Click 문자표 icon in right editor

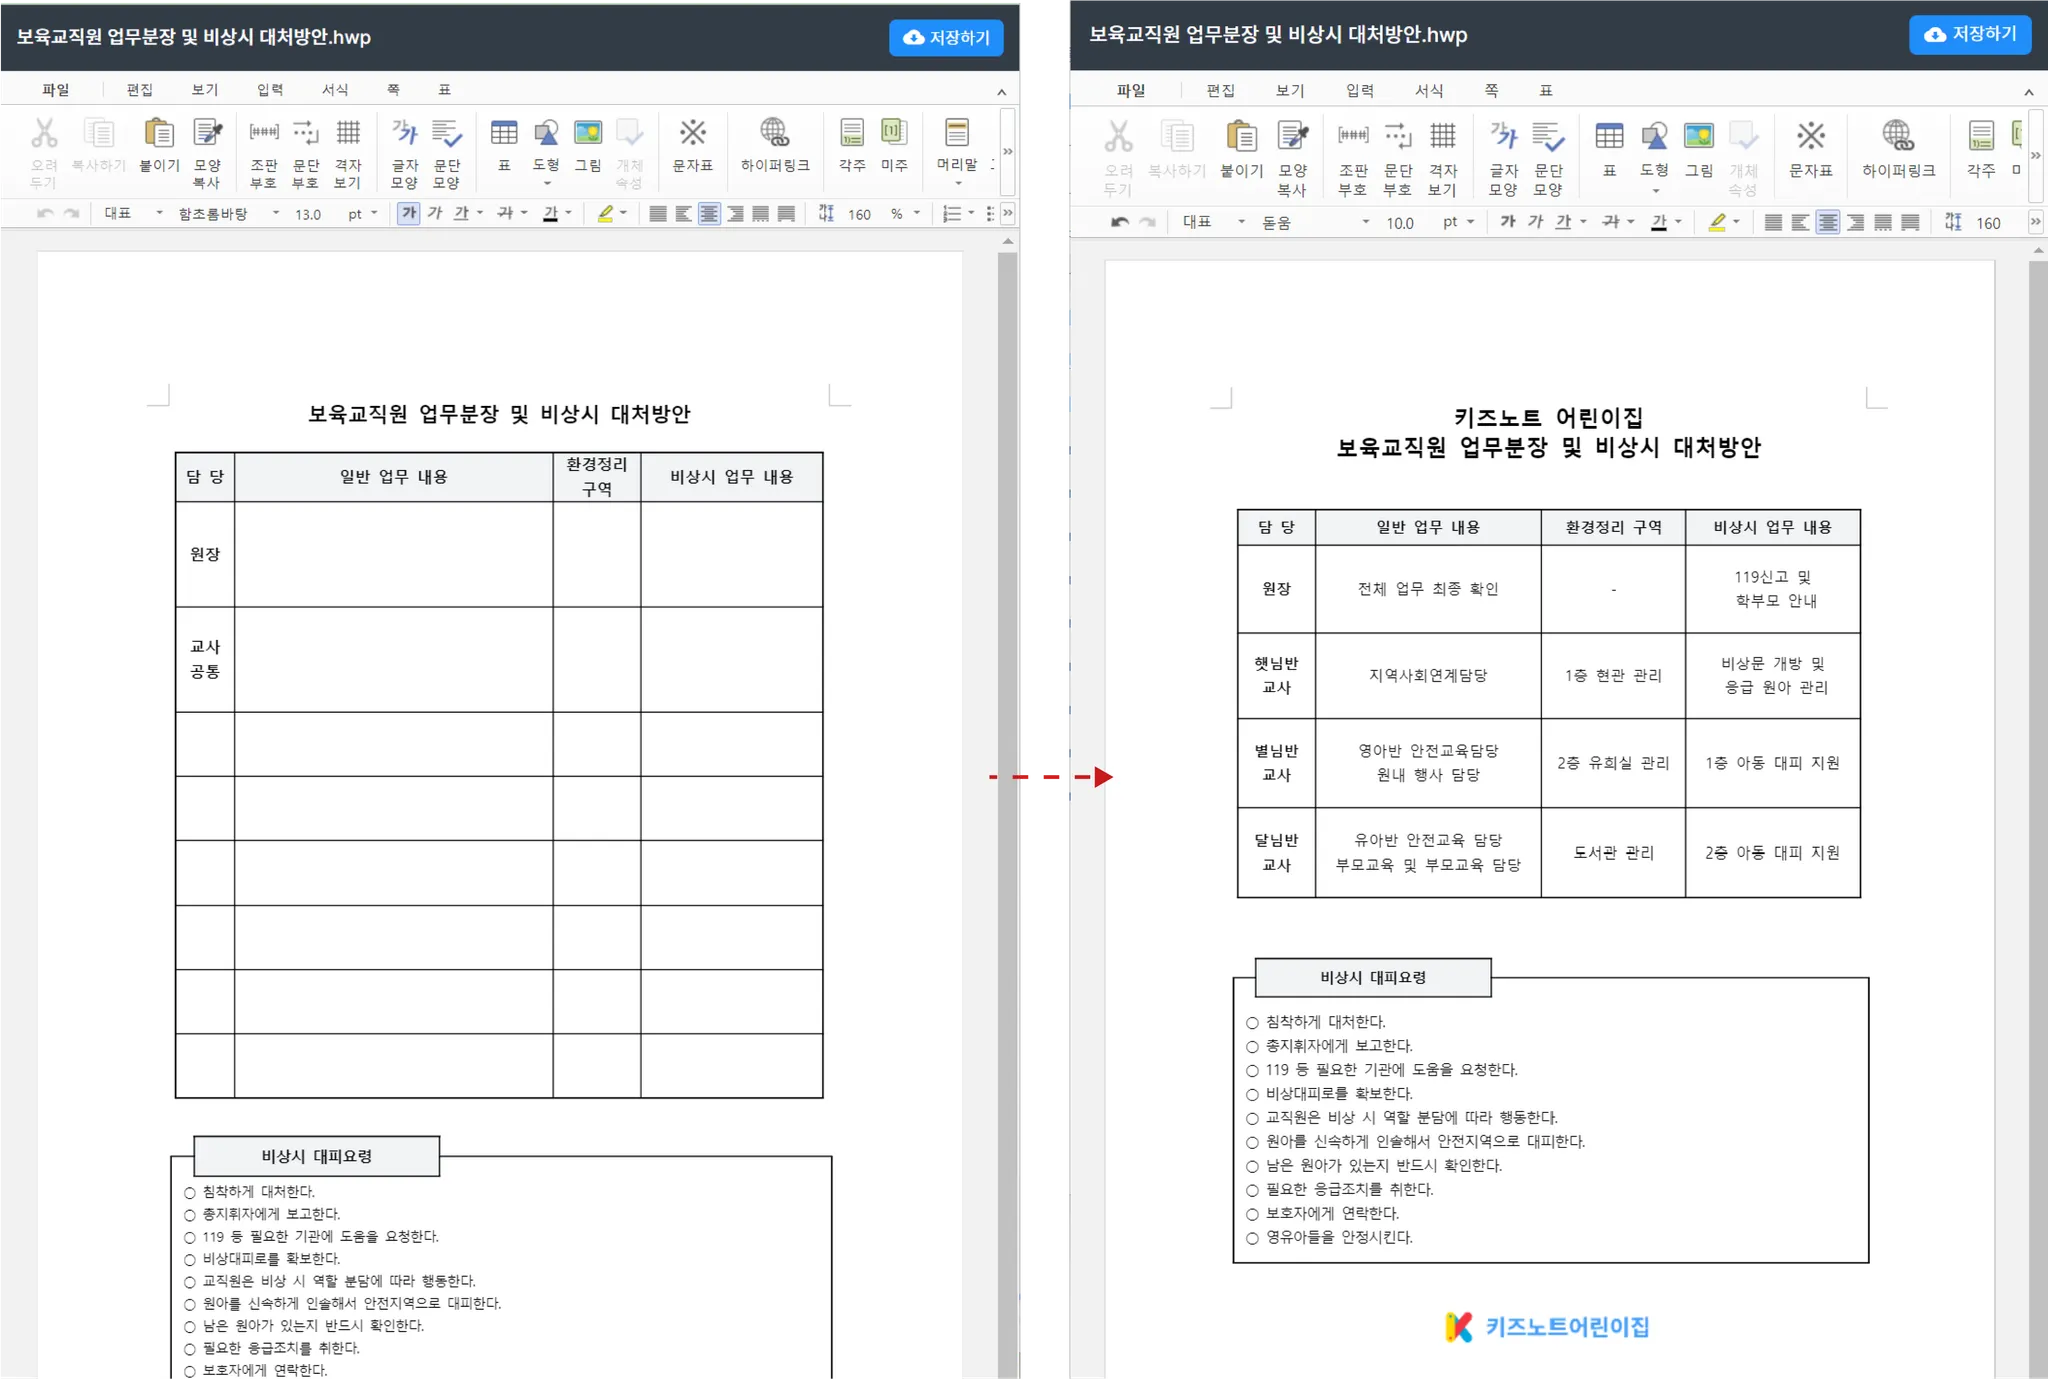[x=1810, y=137]
